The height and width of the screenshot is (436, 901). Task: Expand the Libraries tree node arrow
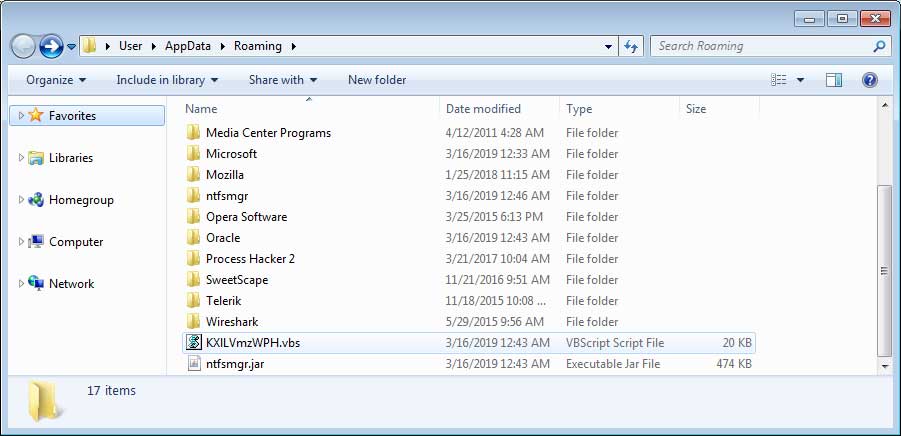(x=21, y=157)
